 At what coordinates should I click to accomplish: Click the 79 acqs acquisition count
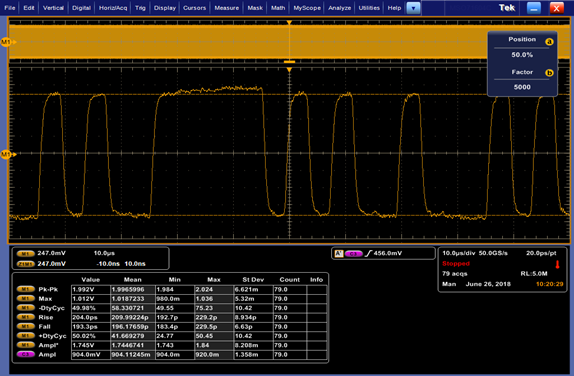[x=455, y=274]
